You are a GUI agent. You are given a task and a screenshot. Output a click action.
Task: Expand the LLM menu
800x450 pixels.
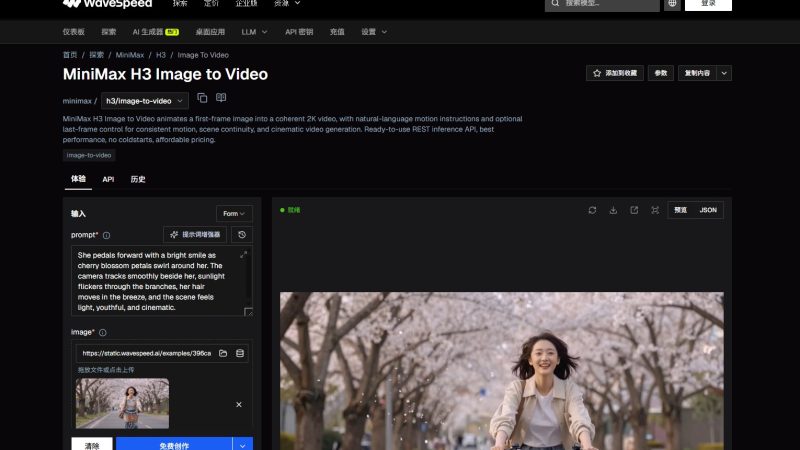[x=254, y=32]
